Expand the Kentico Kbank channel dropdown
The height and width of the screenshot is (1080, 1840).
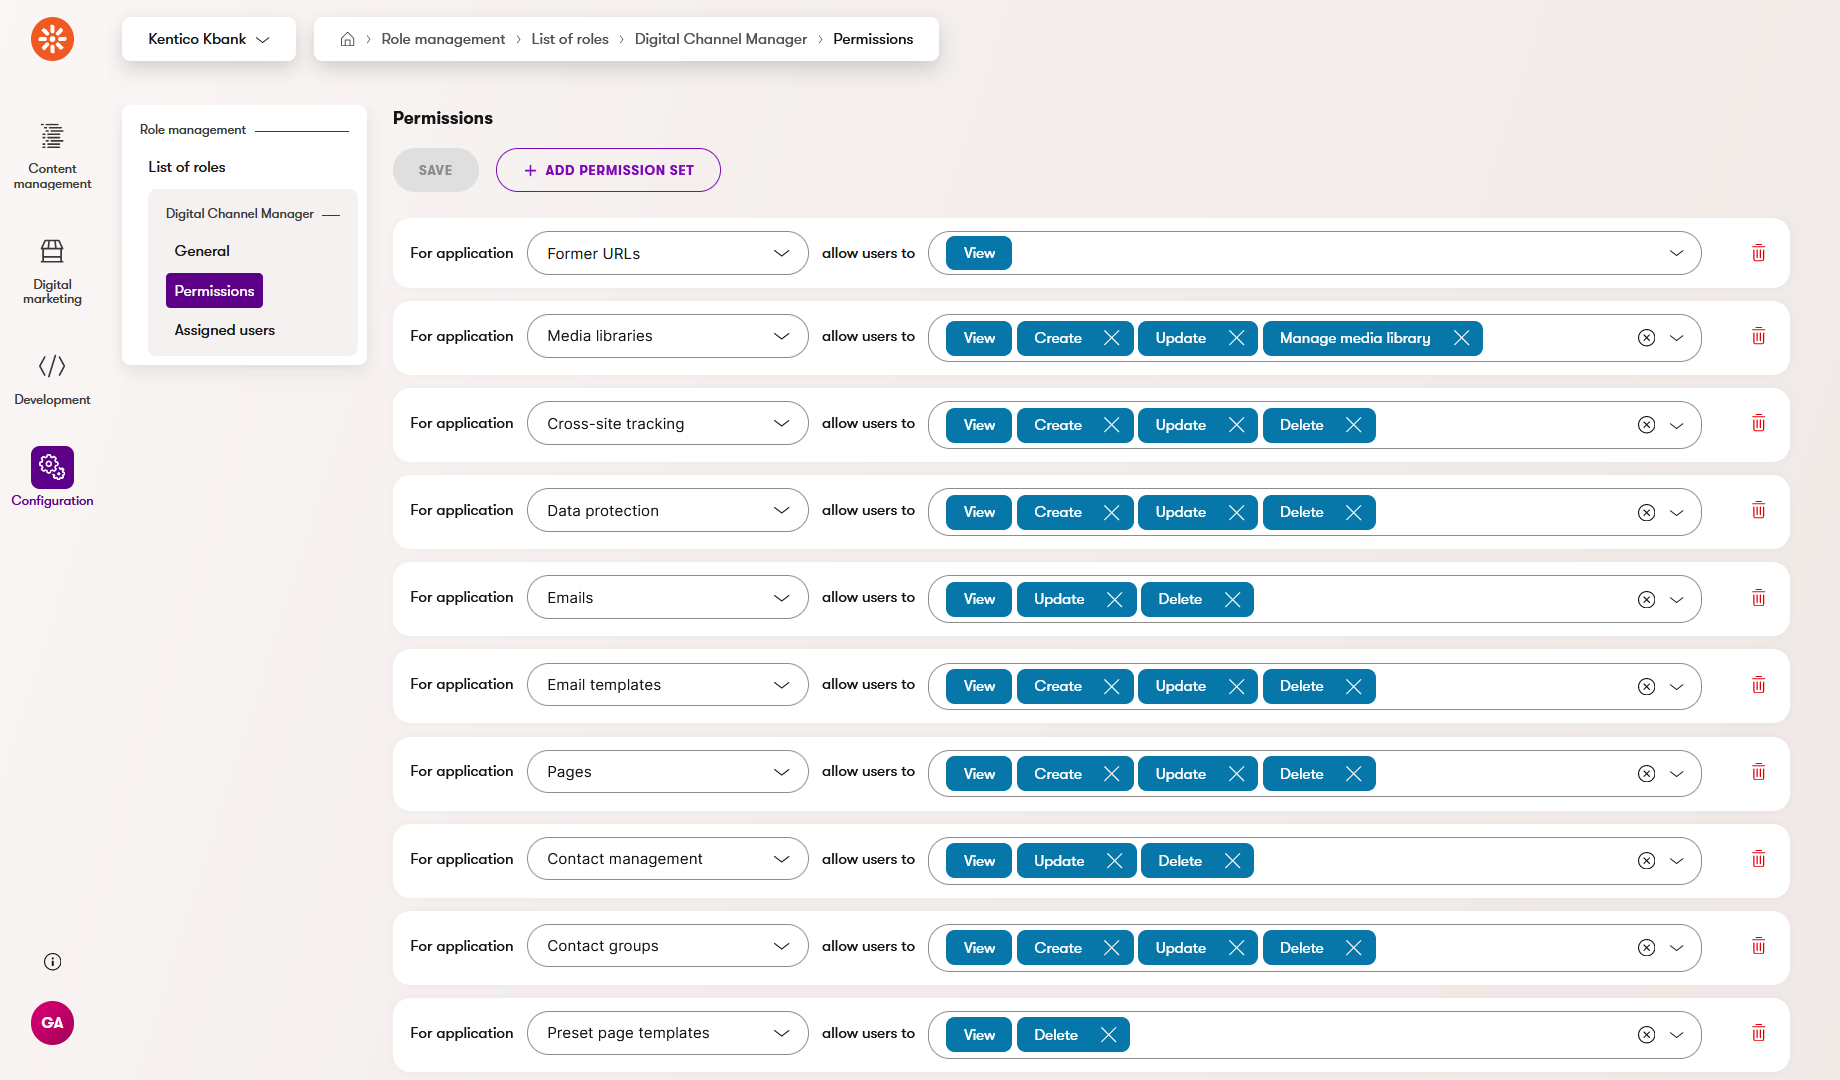(x=208, y=39)
